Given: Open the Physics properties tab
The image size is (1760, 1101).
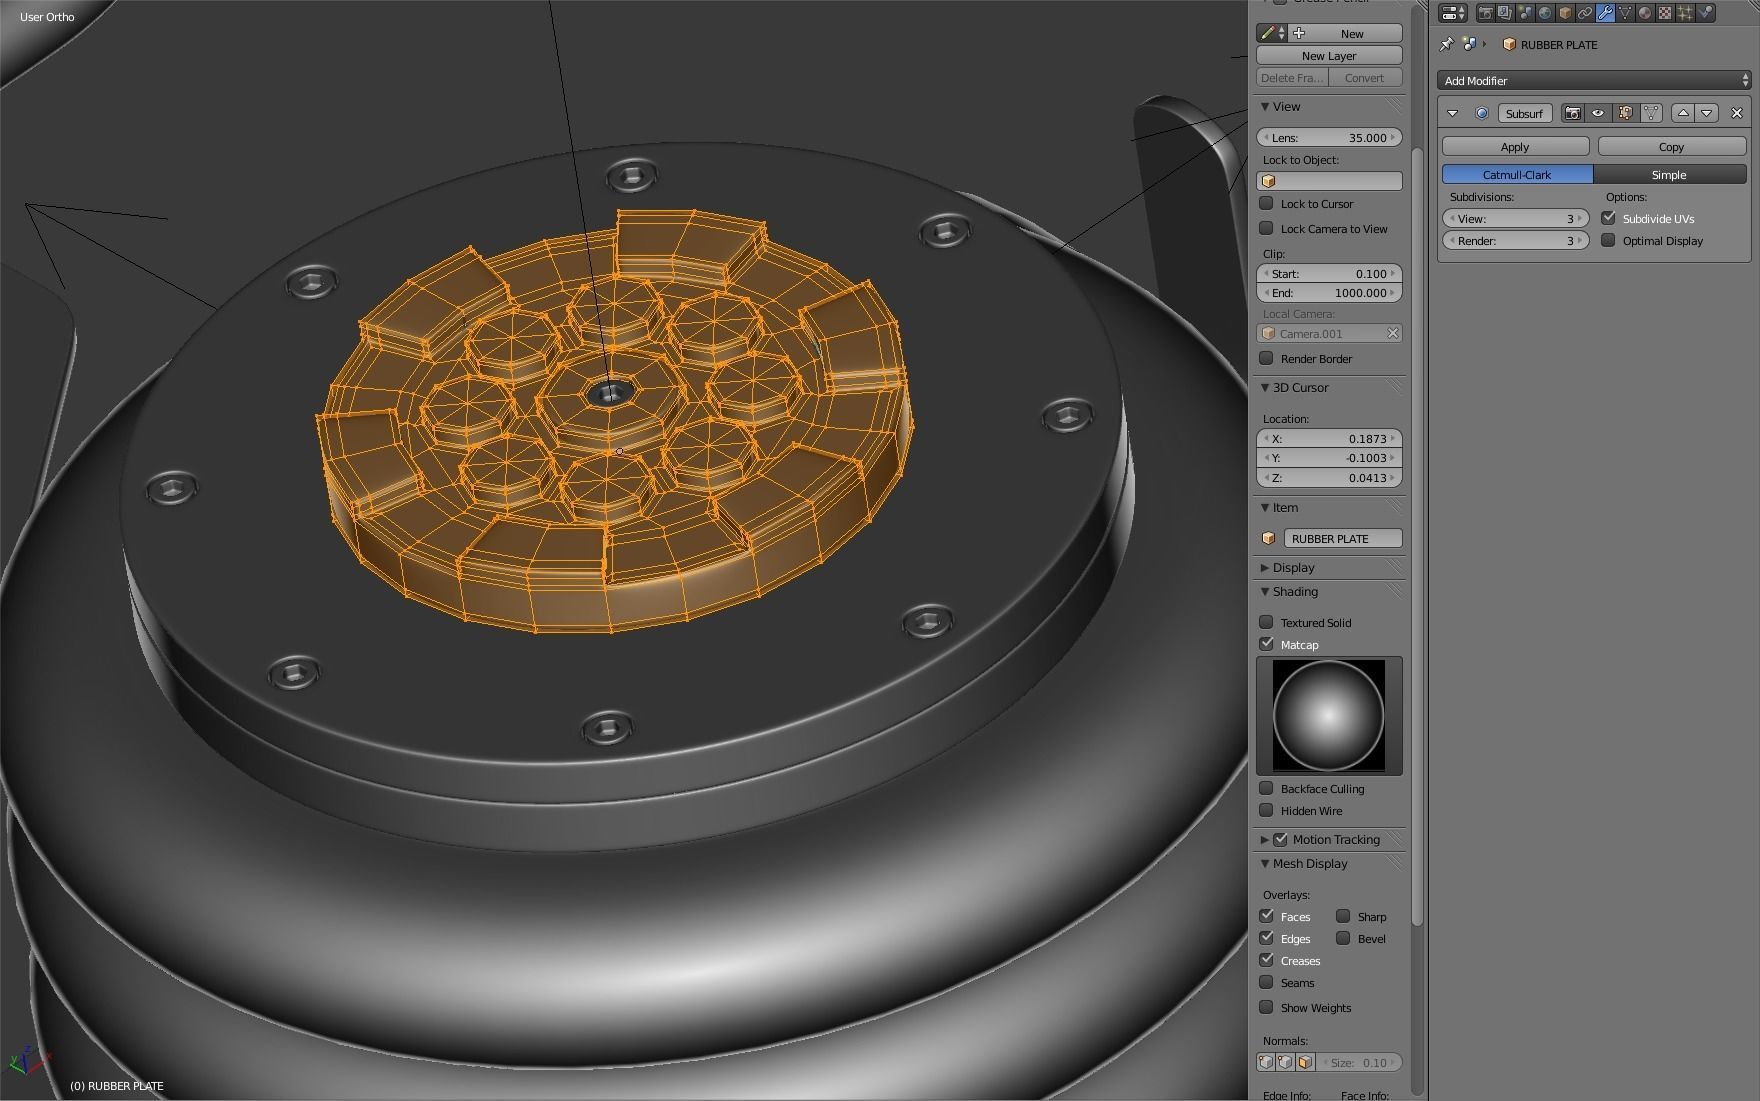Looking at the screenshot, I should coord(1705,13).
